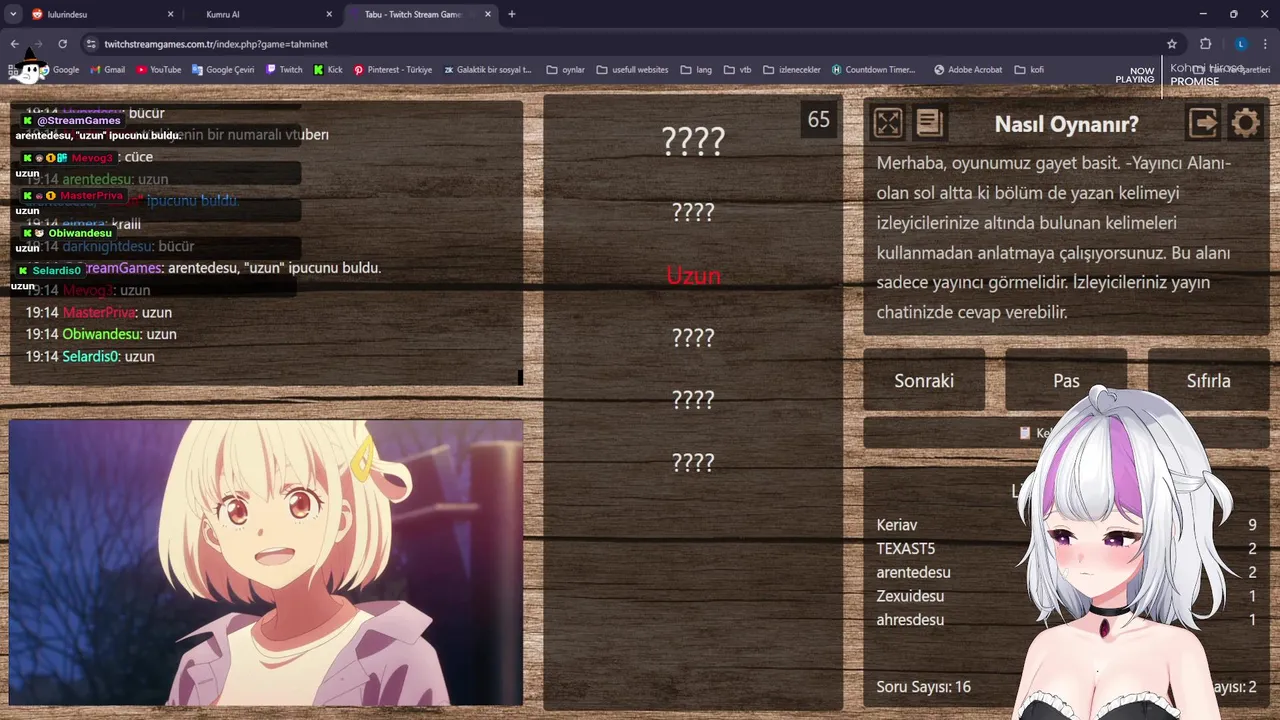Expand the oynlar bookmarks folder
Image resolution: width=1280 pixels, height=720 pixels.
coord(566,70)
